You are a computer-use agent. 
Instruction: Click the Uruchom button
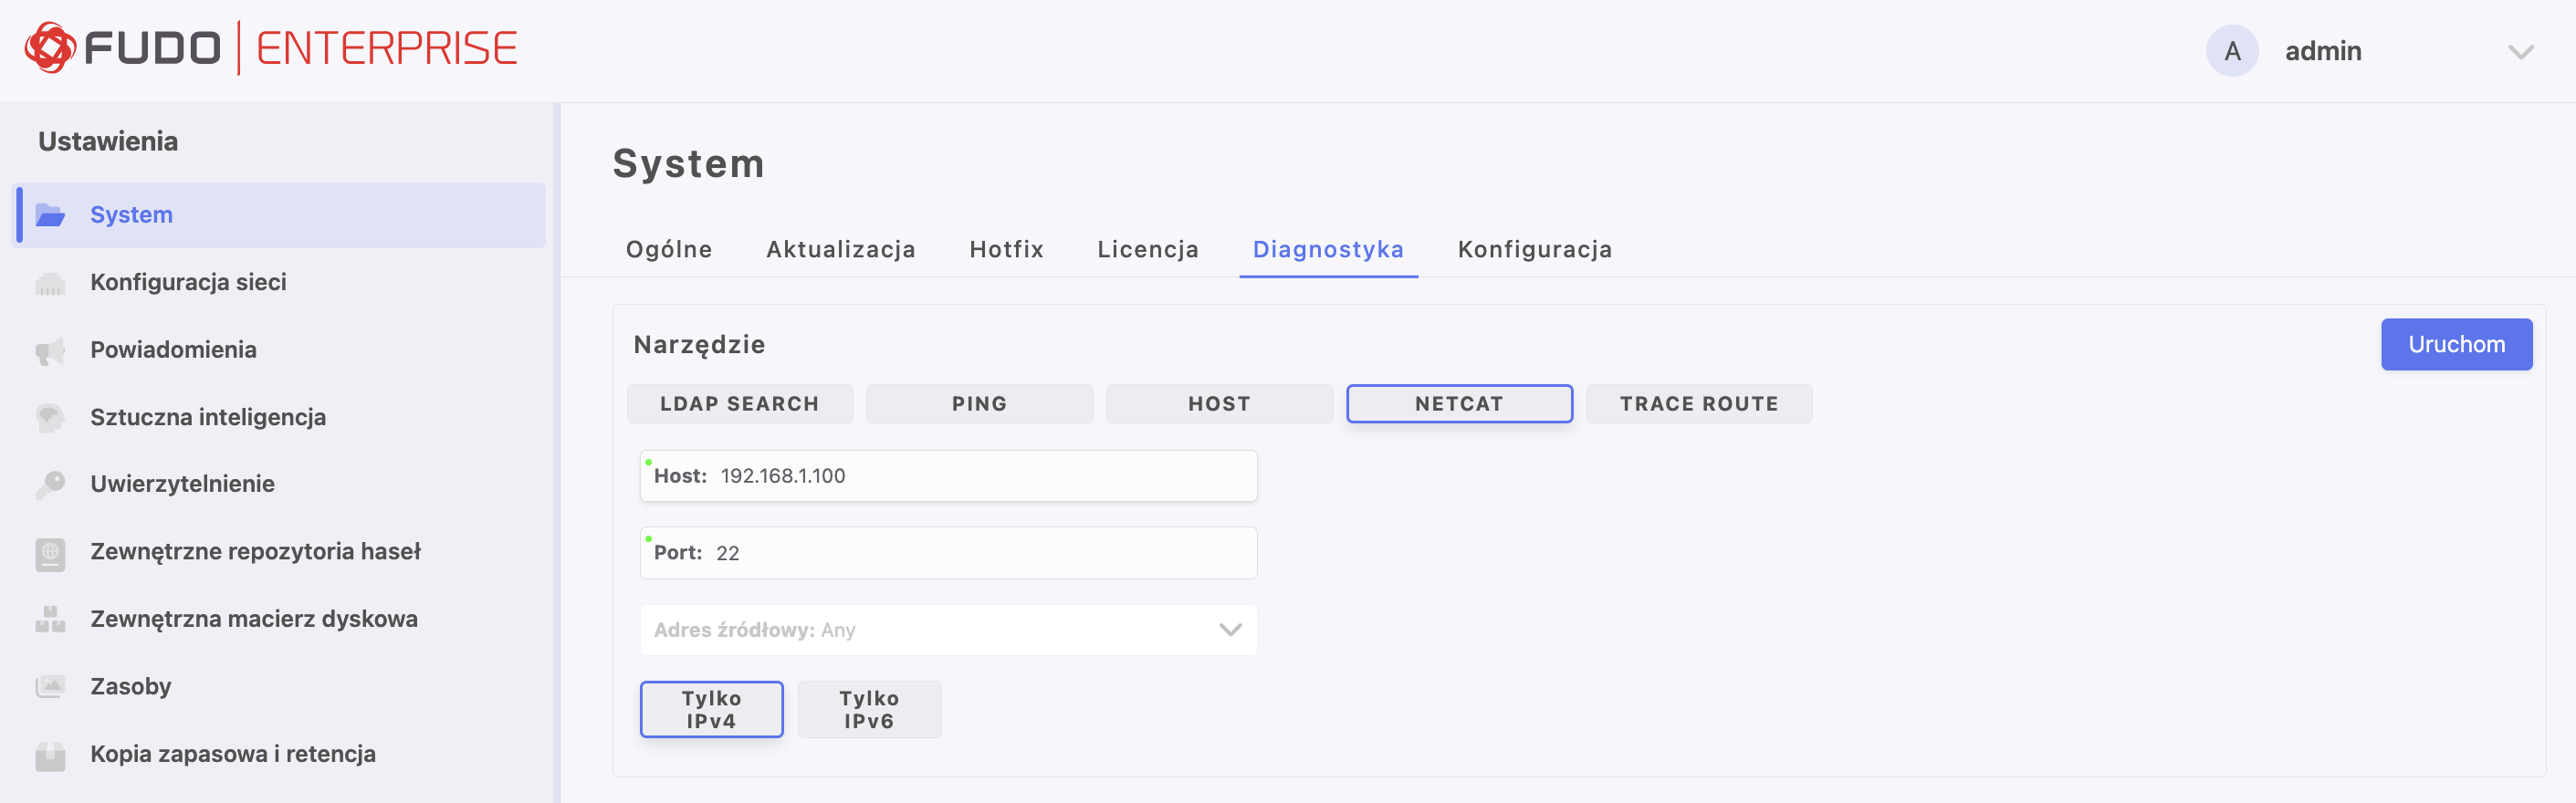2456,344
